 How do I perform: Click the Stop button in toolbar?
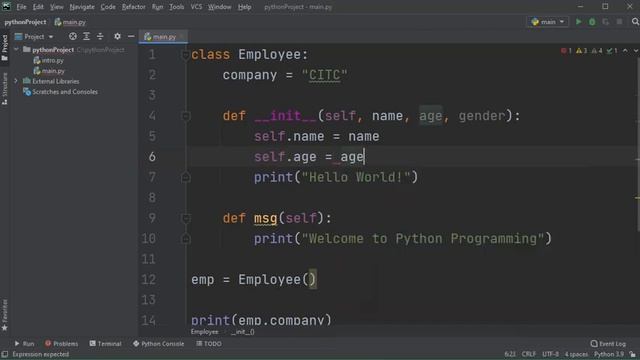619,22
